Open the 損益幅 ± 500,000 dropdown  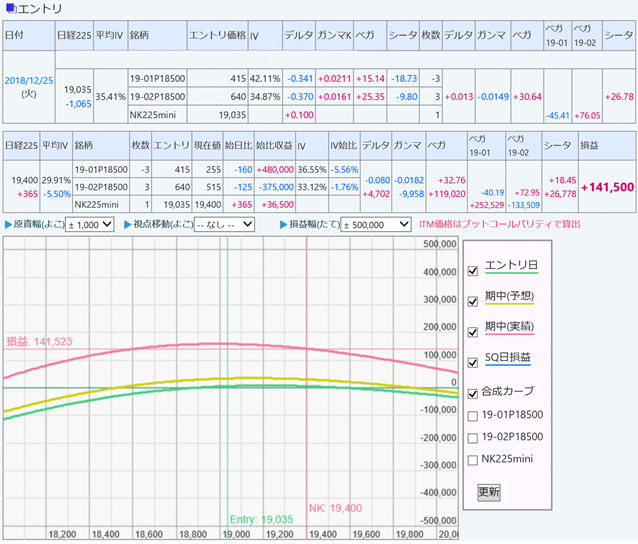coord(376,225)
